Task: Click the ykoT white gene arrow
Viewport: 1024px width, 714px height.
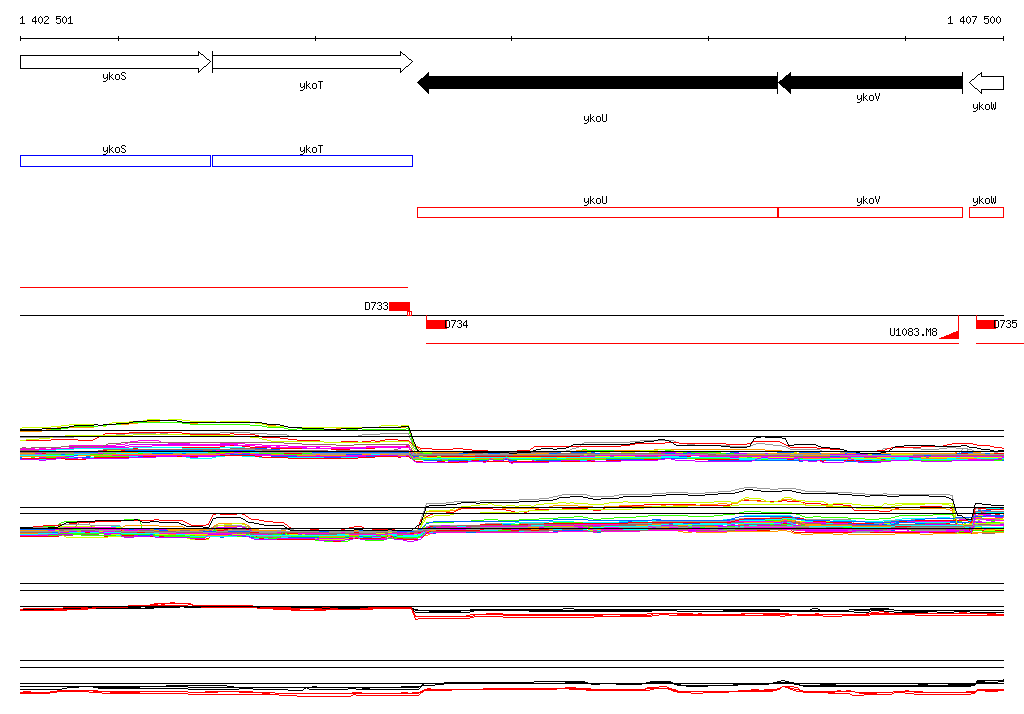Action: coord(312,62)
